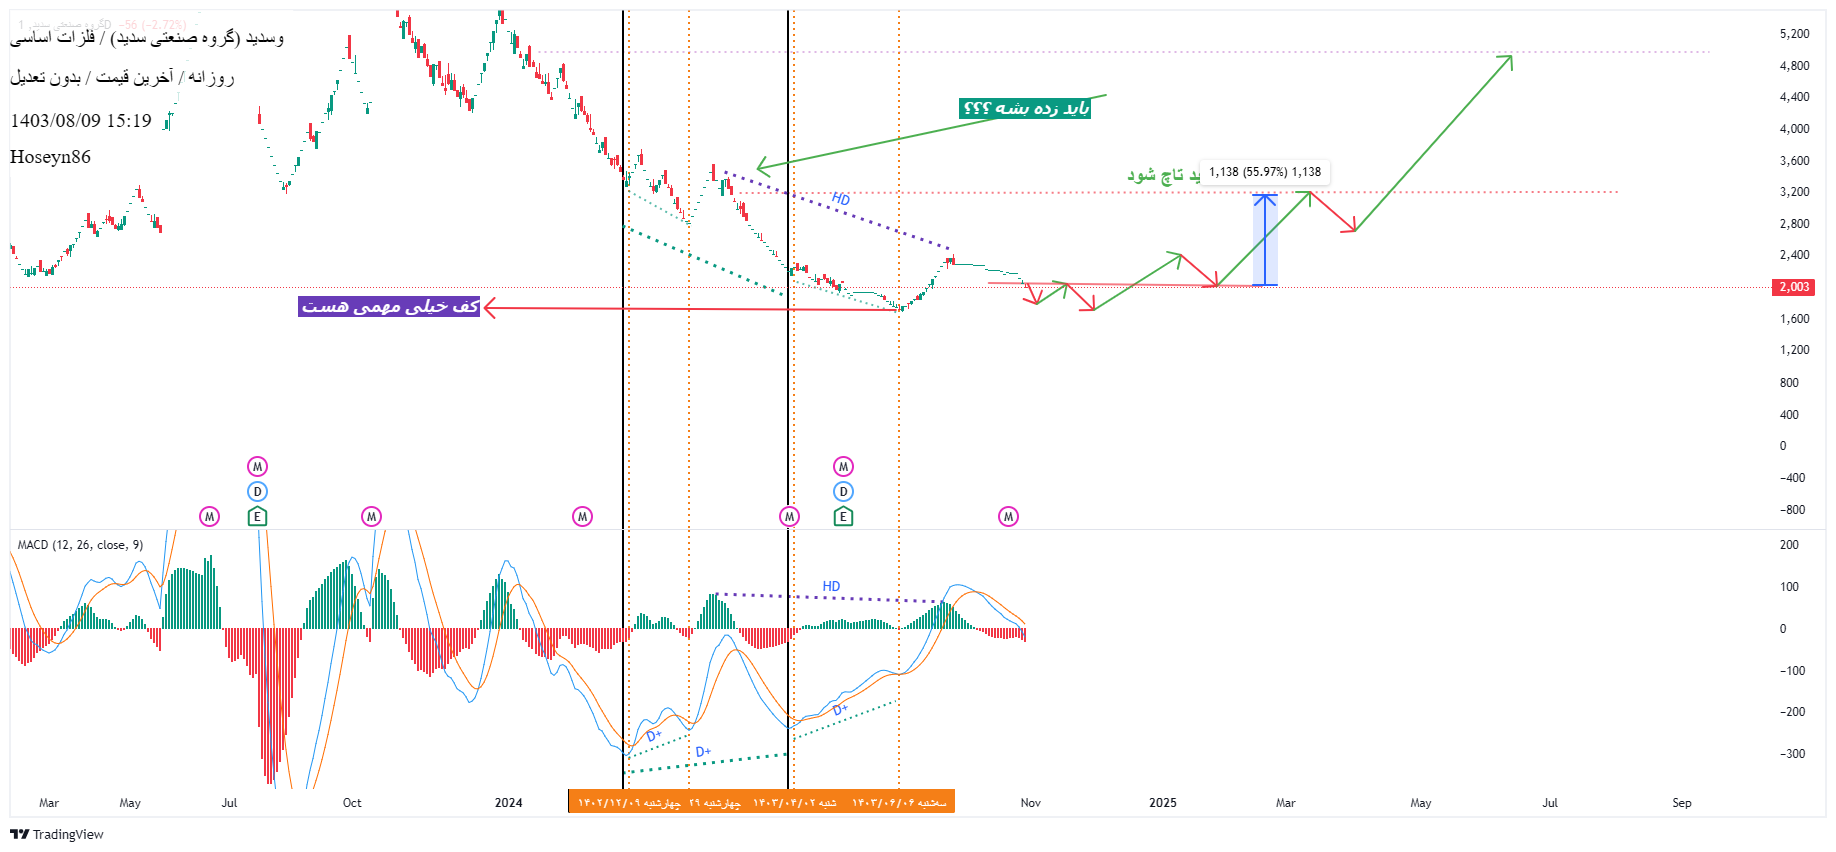
Task: Select the MACD (12, 26, close, 9) legend
Action: 80,545
